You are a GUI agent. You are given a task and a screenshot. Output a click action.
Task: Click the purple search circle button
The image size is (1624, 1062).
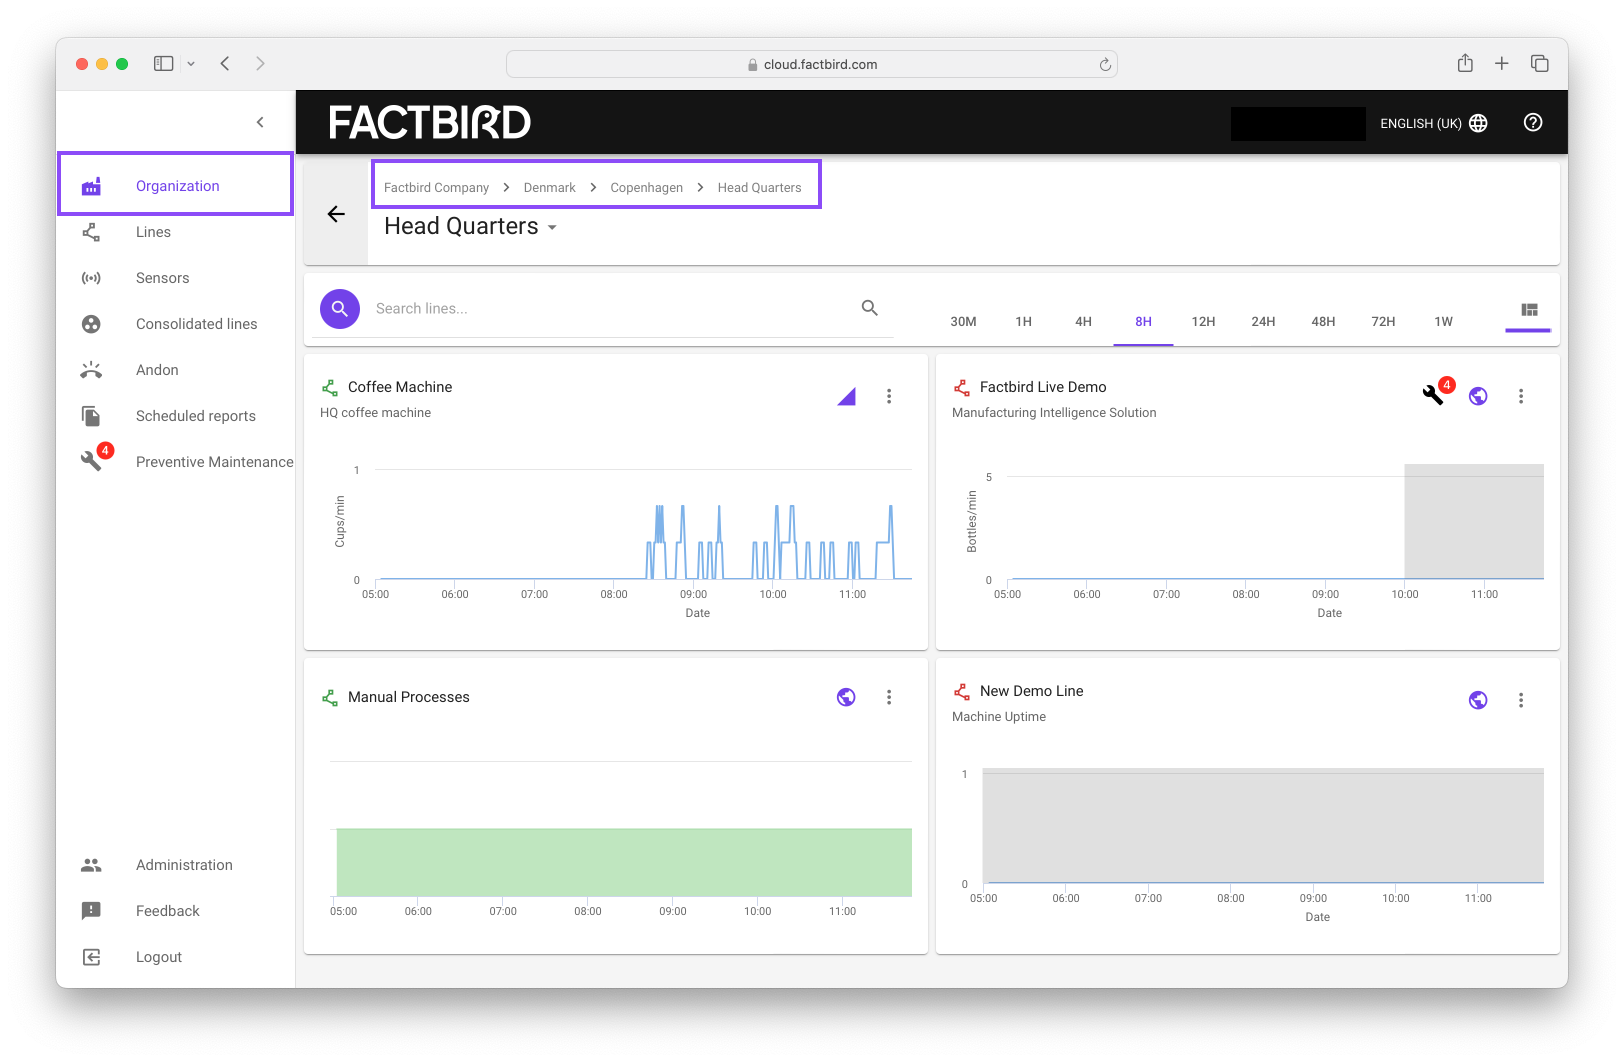(340, 309)
